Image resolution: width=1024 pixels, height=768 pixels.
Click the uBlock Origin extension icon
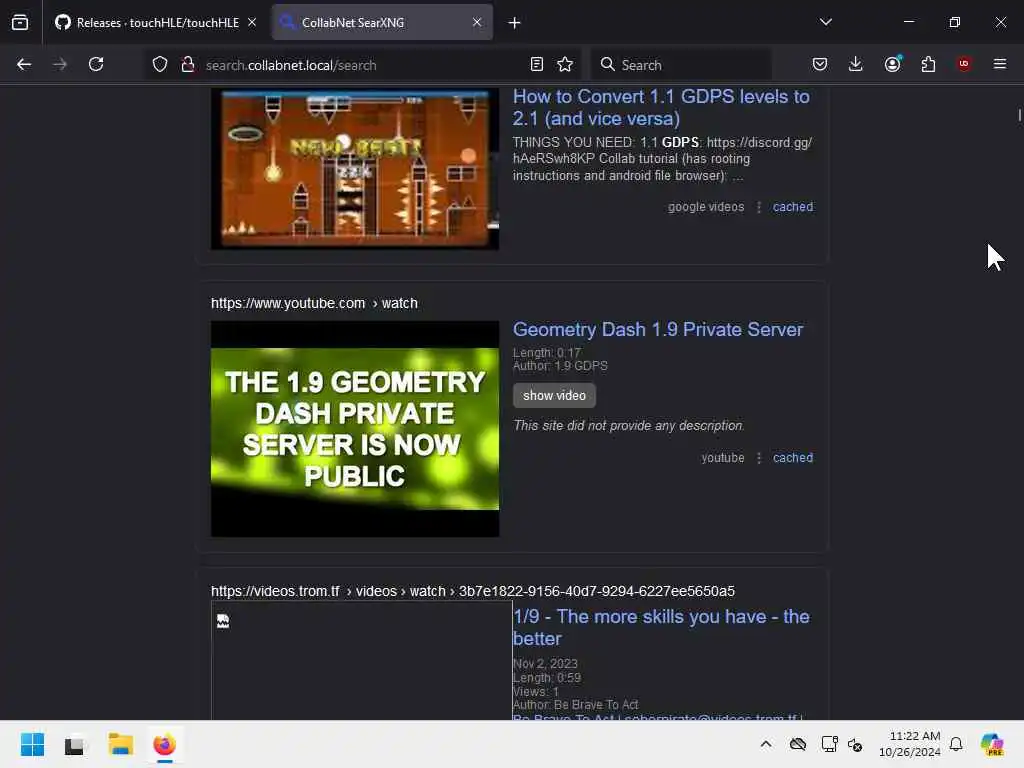964,65
